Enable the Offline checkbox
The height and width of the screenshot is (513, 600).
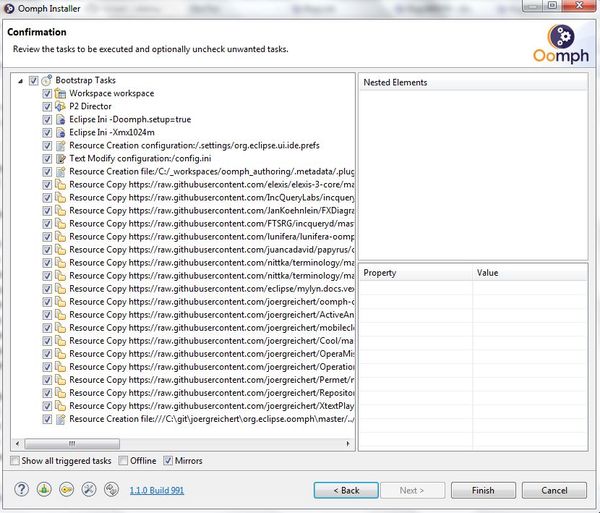123,461
